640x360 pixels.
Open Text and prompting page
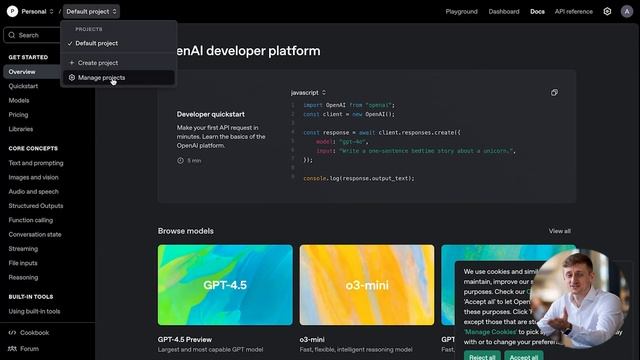click(x=36, y=163)
